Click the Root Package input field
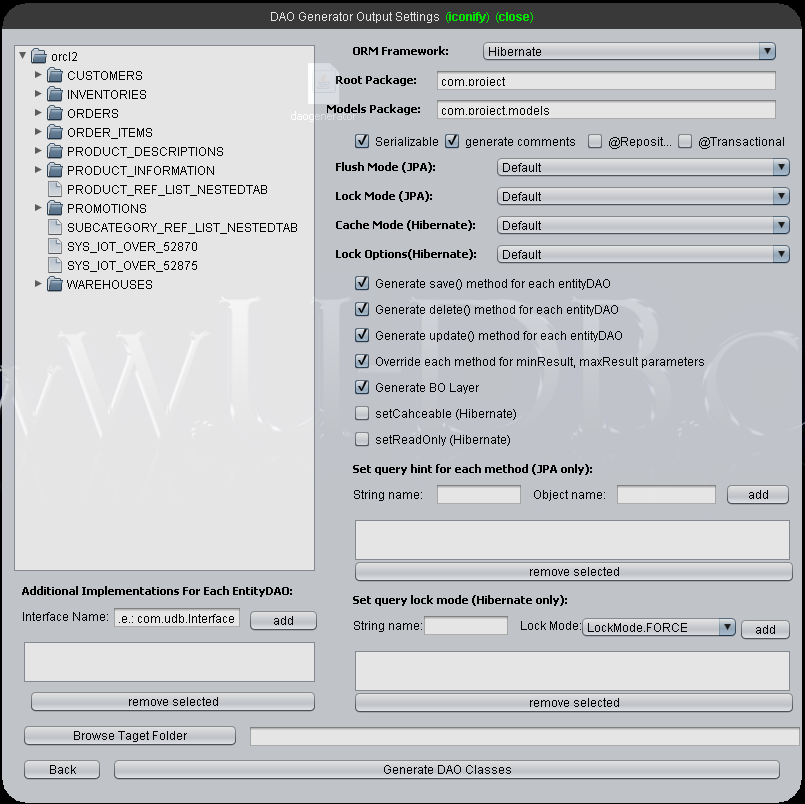The image size is (805, 804). (x=606, y=81)
